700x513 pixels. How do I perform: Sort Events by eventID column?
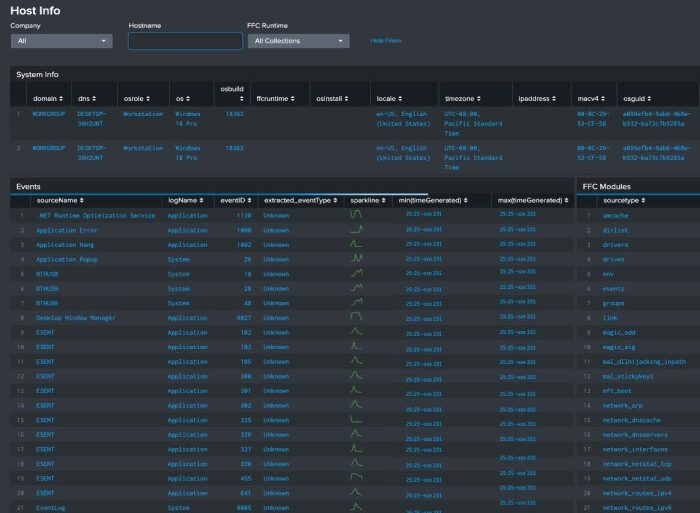pos(236,200)
